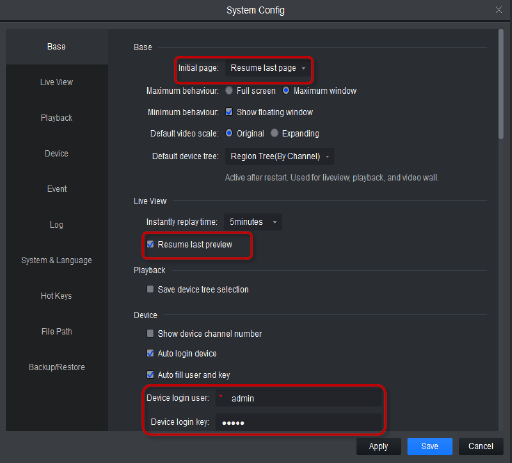Open the Backup/Restore tab
The image size is (512, 463).
click(x=57, y=367)
